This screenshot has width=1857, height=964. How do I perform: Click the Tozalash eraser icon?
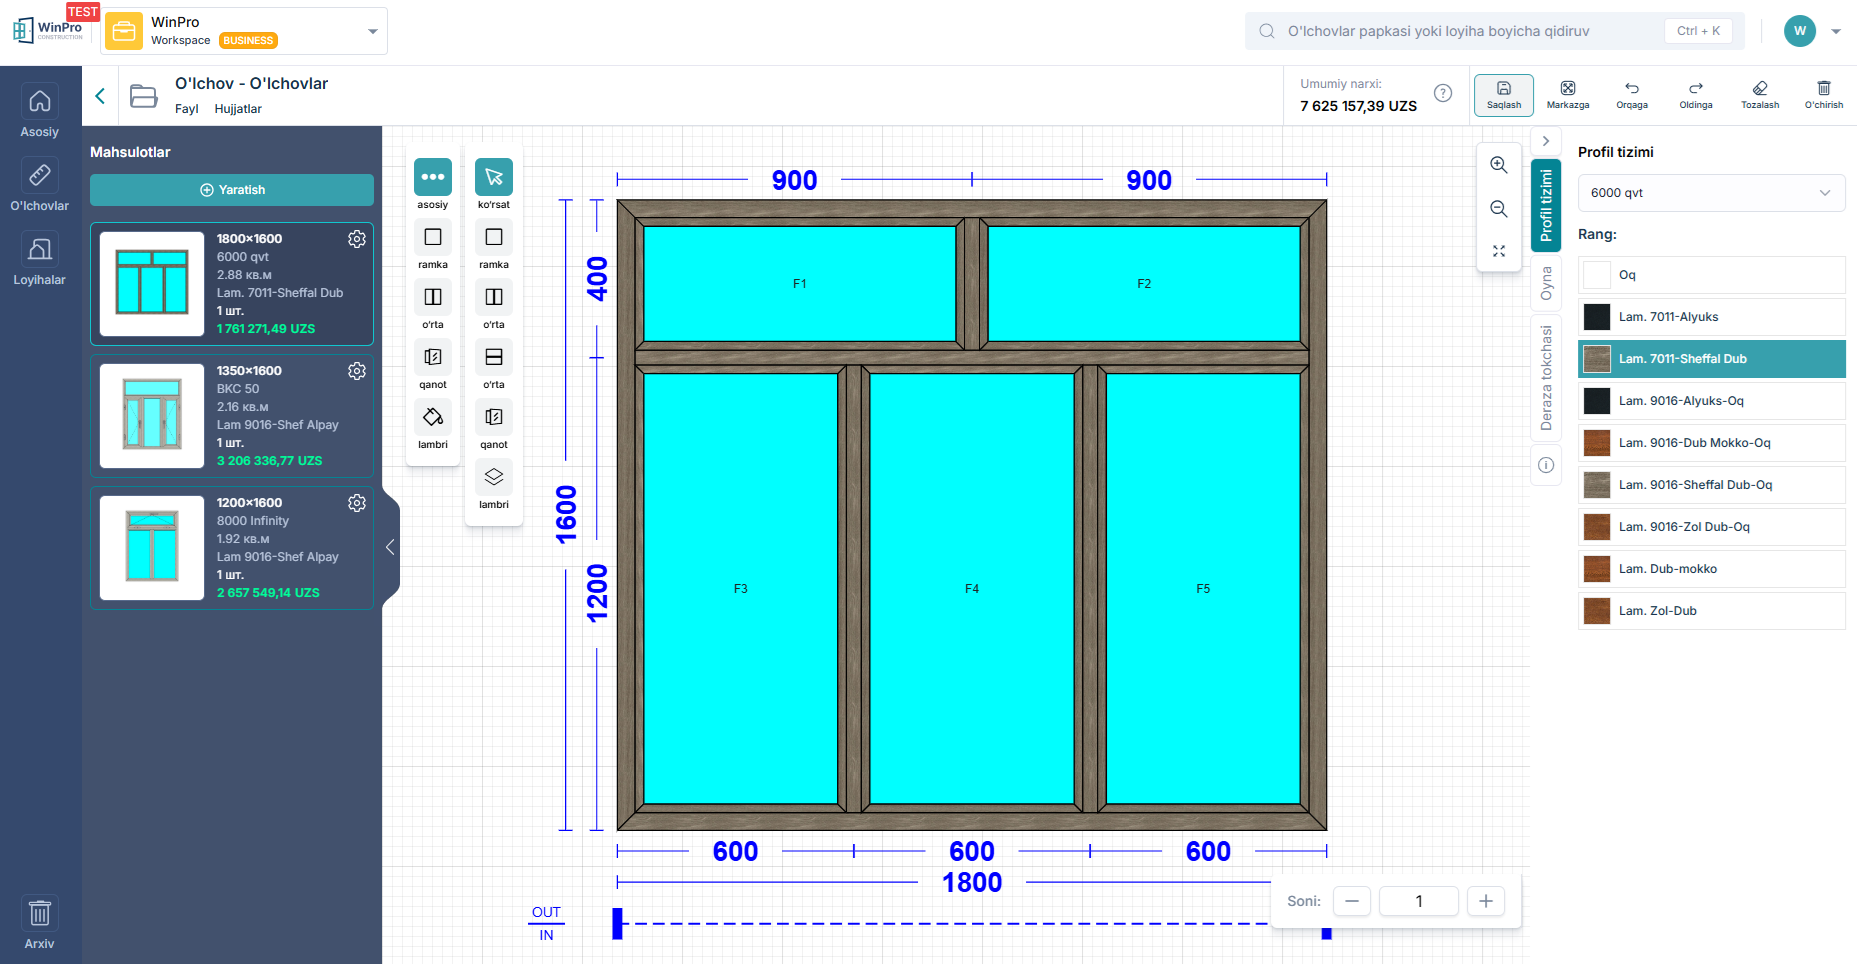(x=1759, y=89)
